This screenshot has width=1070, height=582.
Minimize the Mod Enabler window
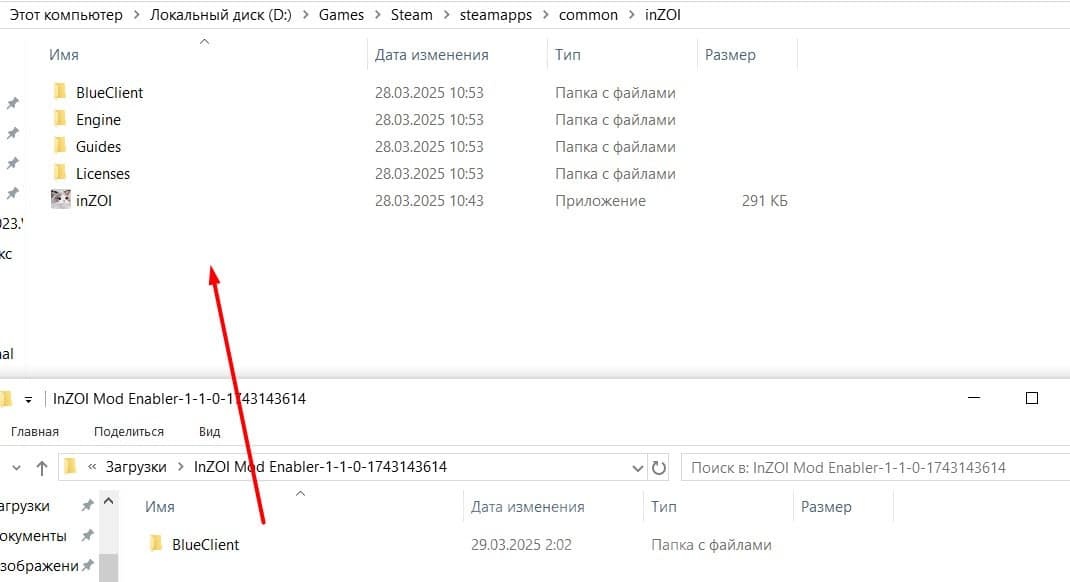tap(974, 398)
